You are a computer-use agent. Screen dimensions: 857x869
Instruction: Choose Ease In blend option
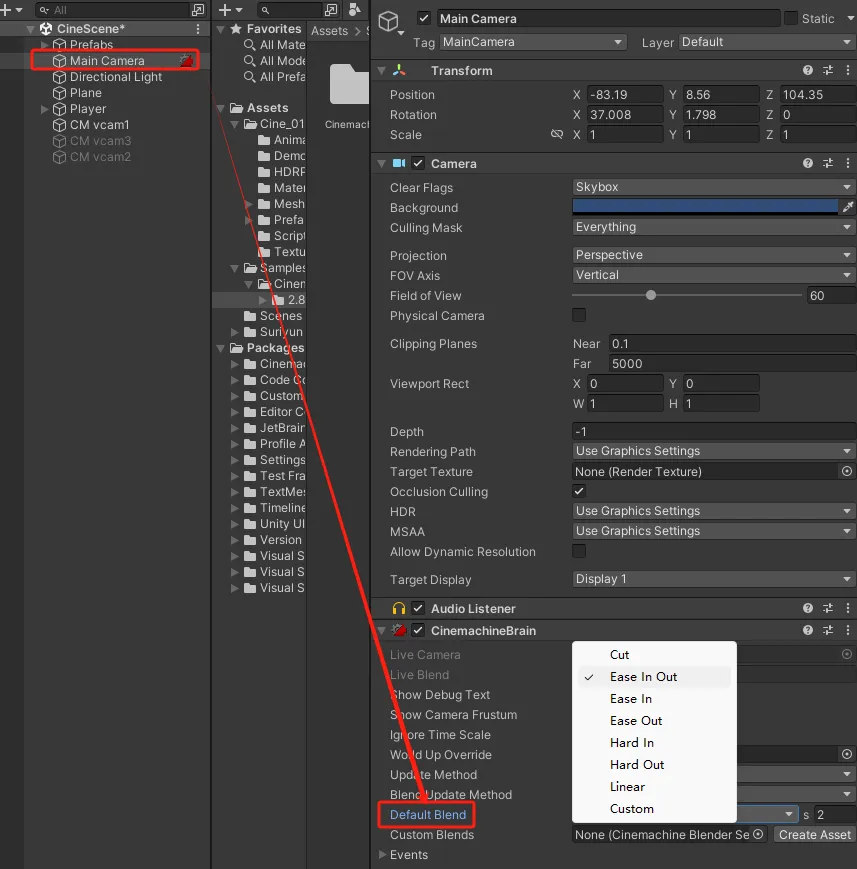(654, 699)
